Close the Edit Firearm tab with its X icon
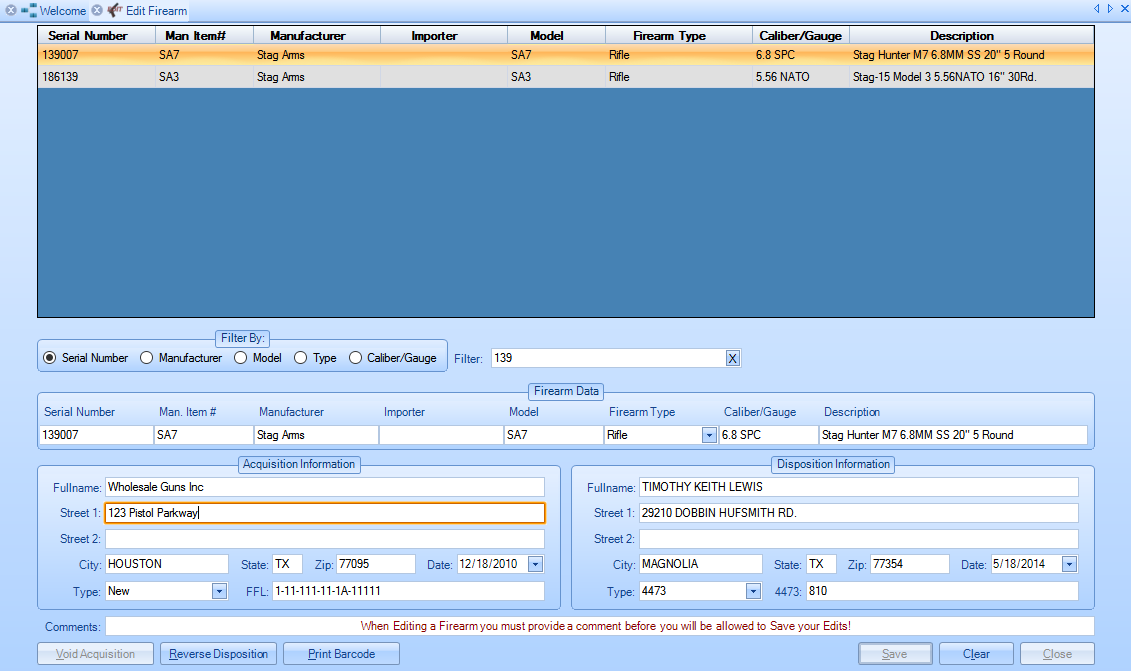 97,11
